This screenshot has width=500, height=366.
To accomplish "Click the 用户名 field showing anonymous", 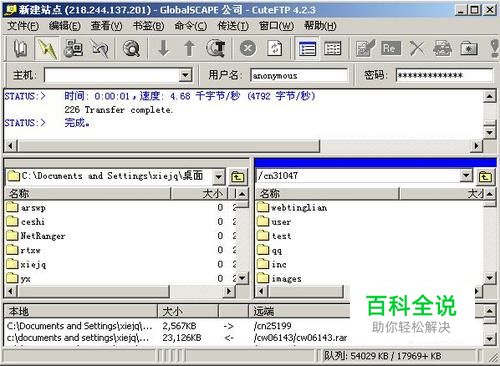I will tap(299, 75).
